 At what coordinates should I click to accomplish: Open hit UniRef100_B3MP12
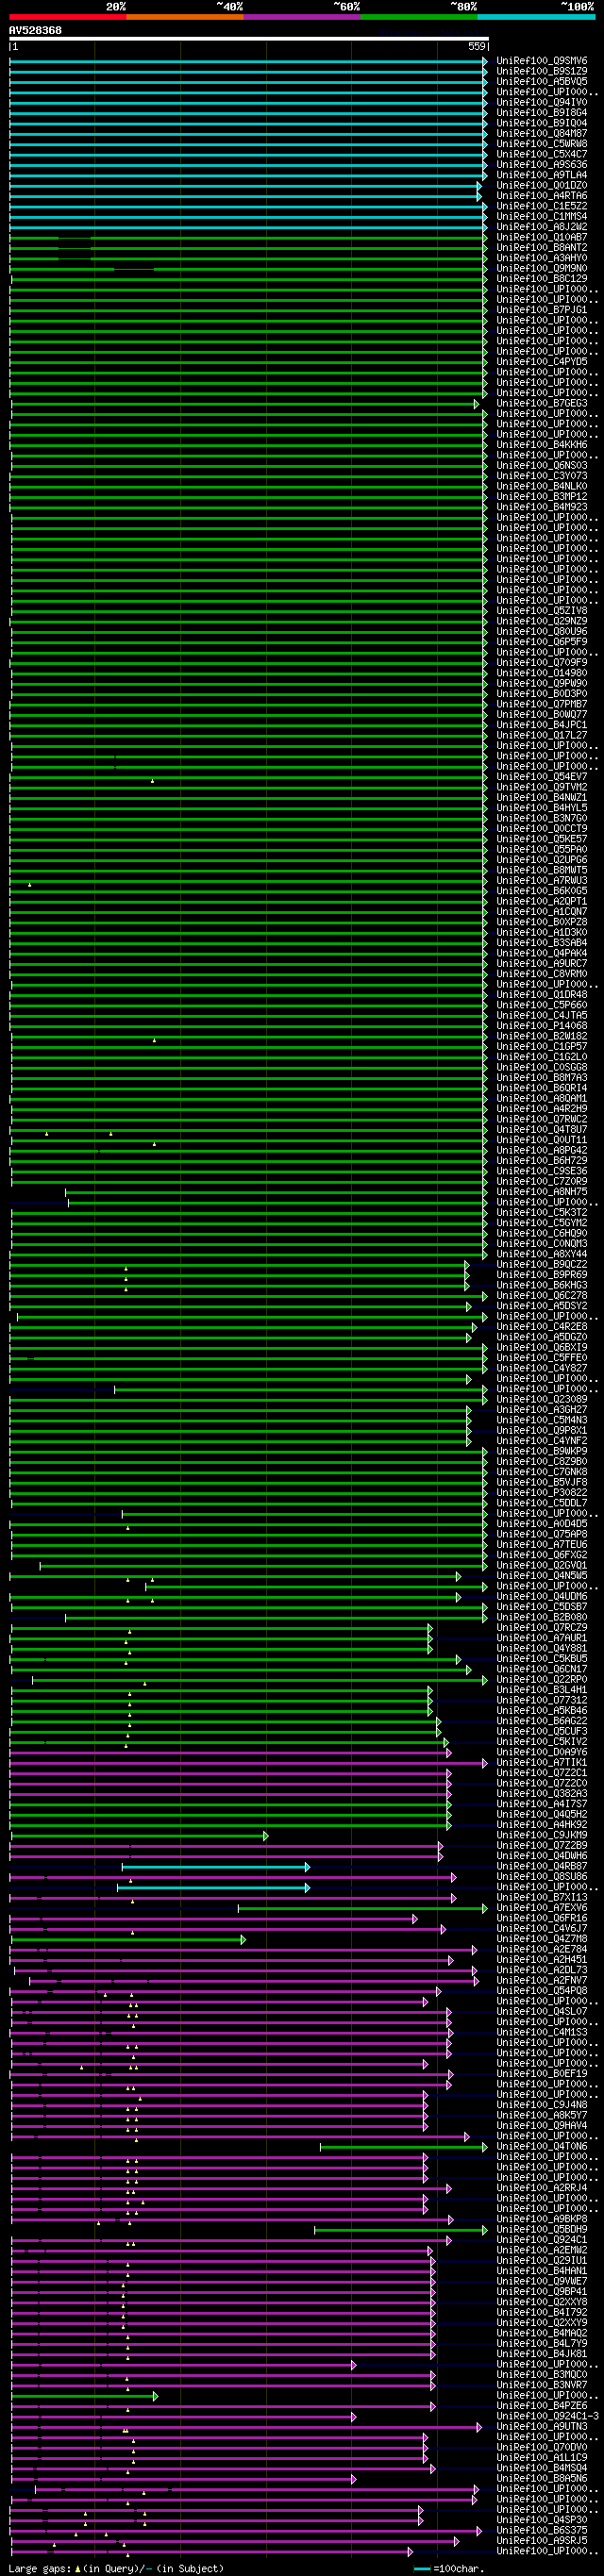541,496
